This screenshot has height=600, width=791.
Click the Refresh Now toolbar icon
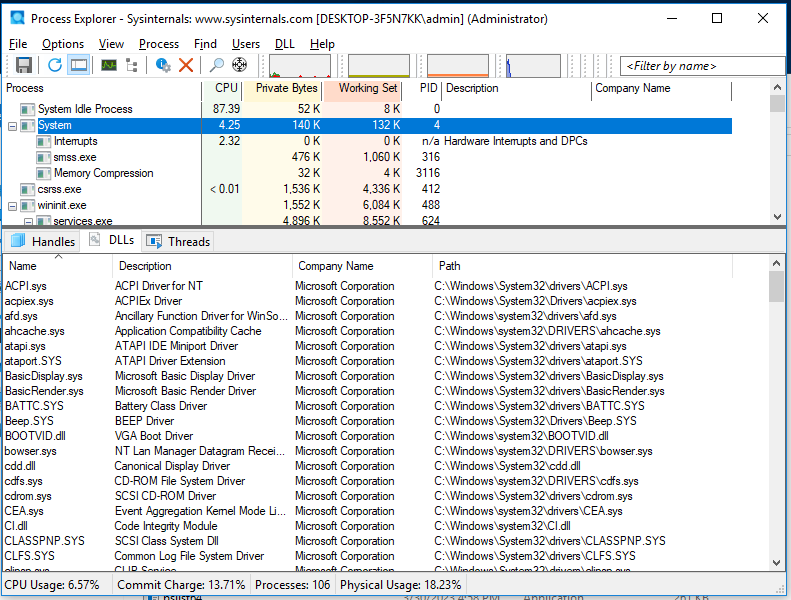coord(55,65)
